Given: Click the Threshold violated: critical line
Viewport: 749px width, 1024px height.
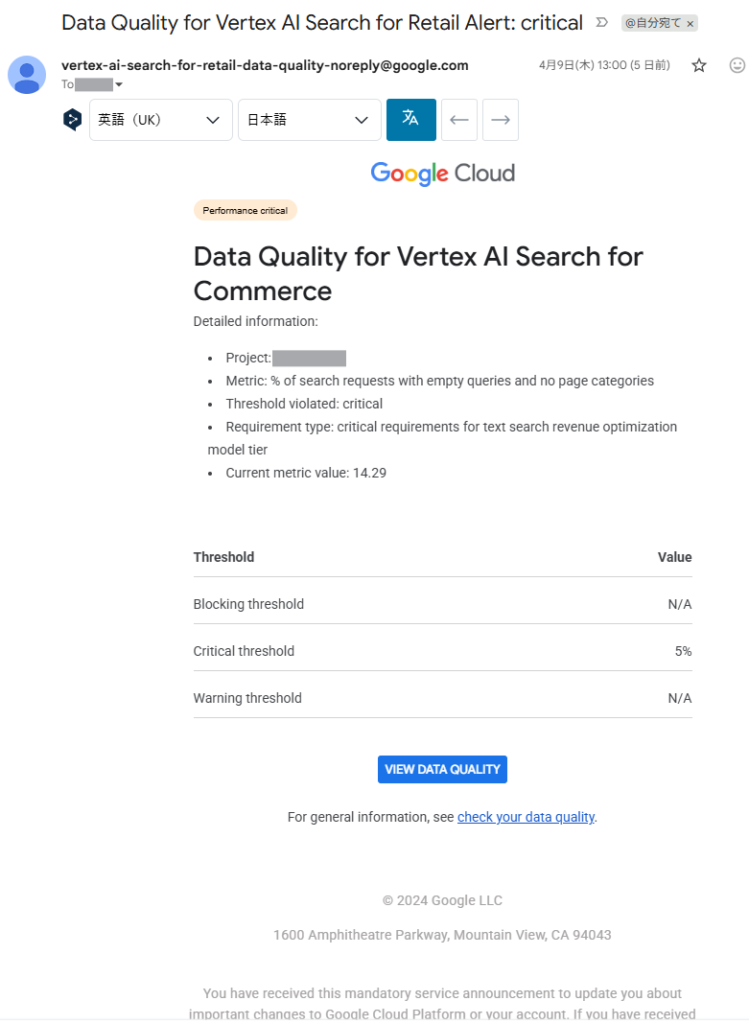Looking at the screenshot, I should tap(304, 404).
